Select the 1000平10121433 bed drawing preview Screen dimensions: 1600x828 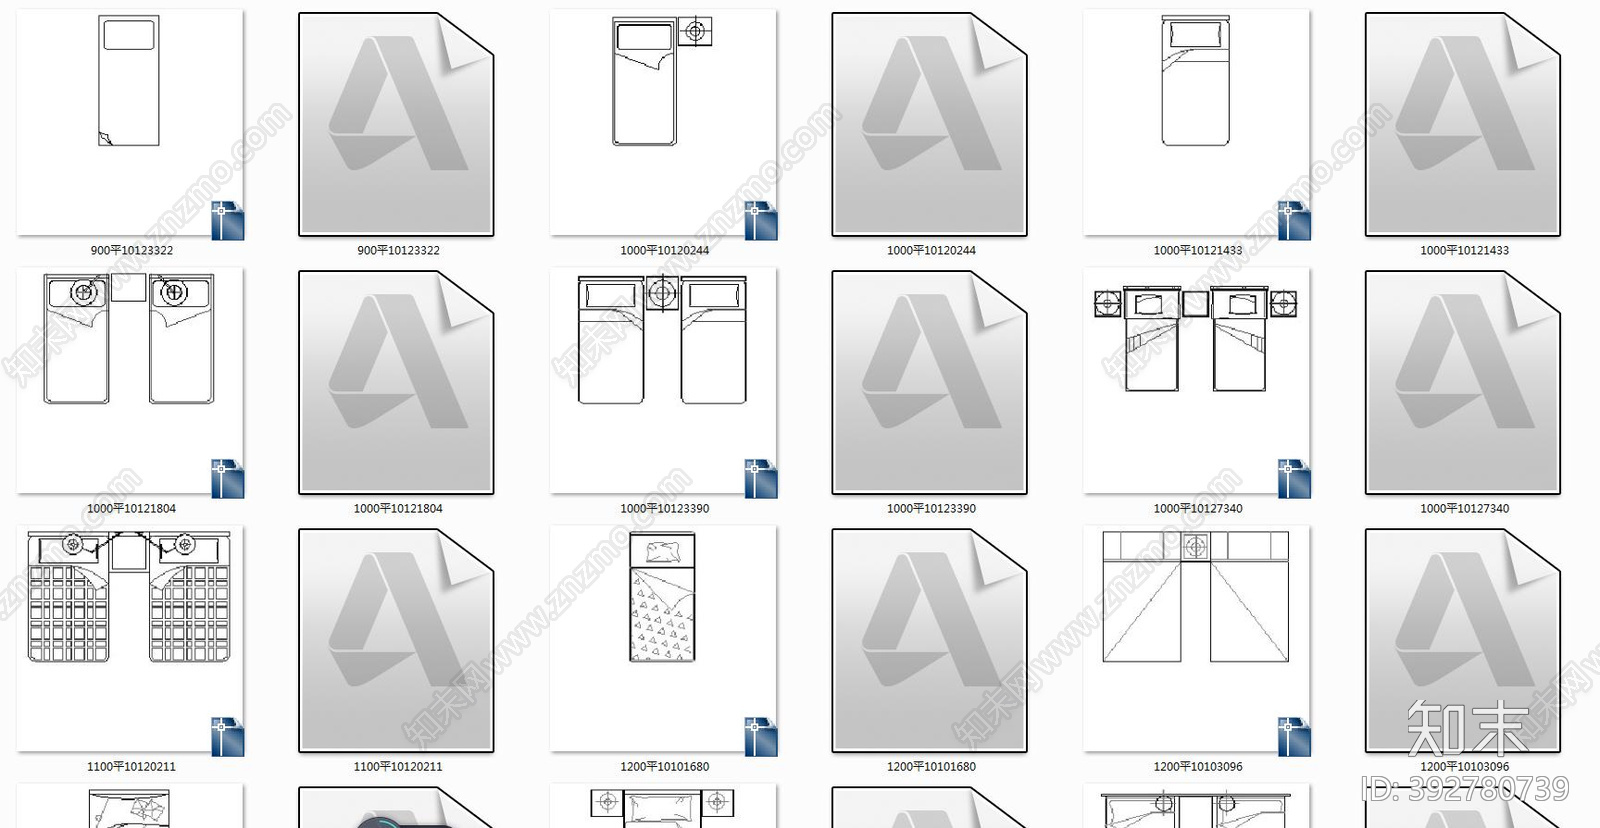[x=1197, y=123]
